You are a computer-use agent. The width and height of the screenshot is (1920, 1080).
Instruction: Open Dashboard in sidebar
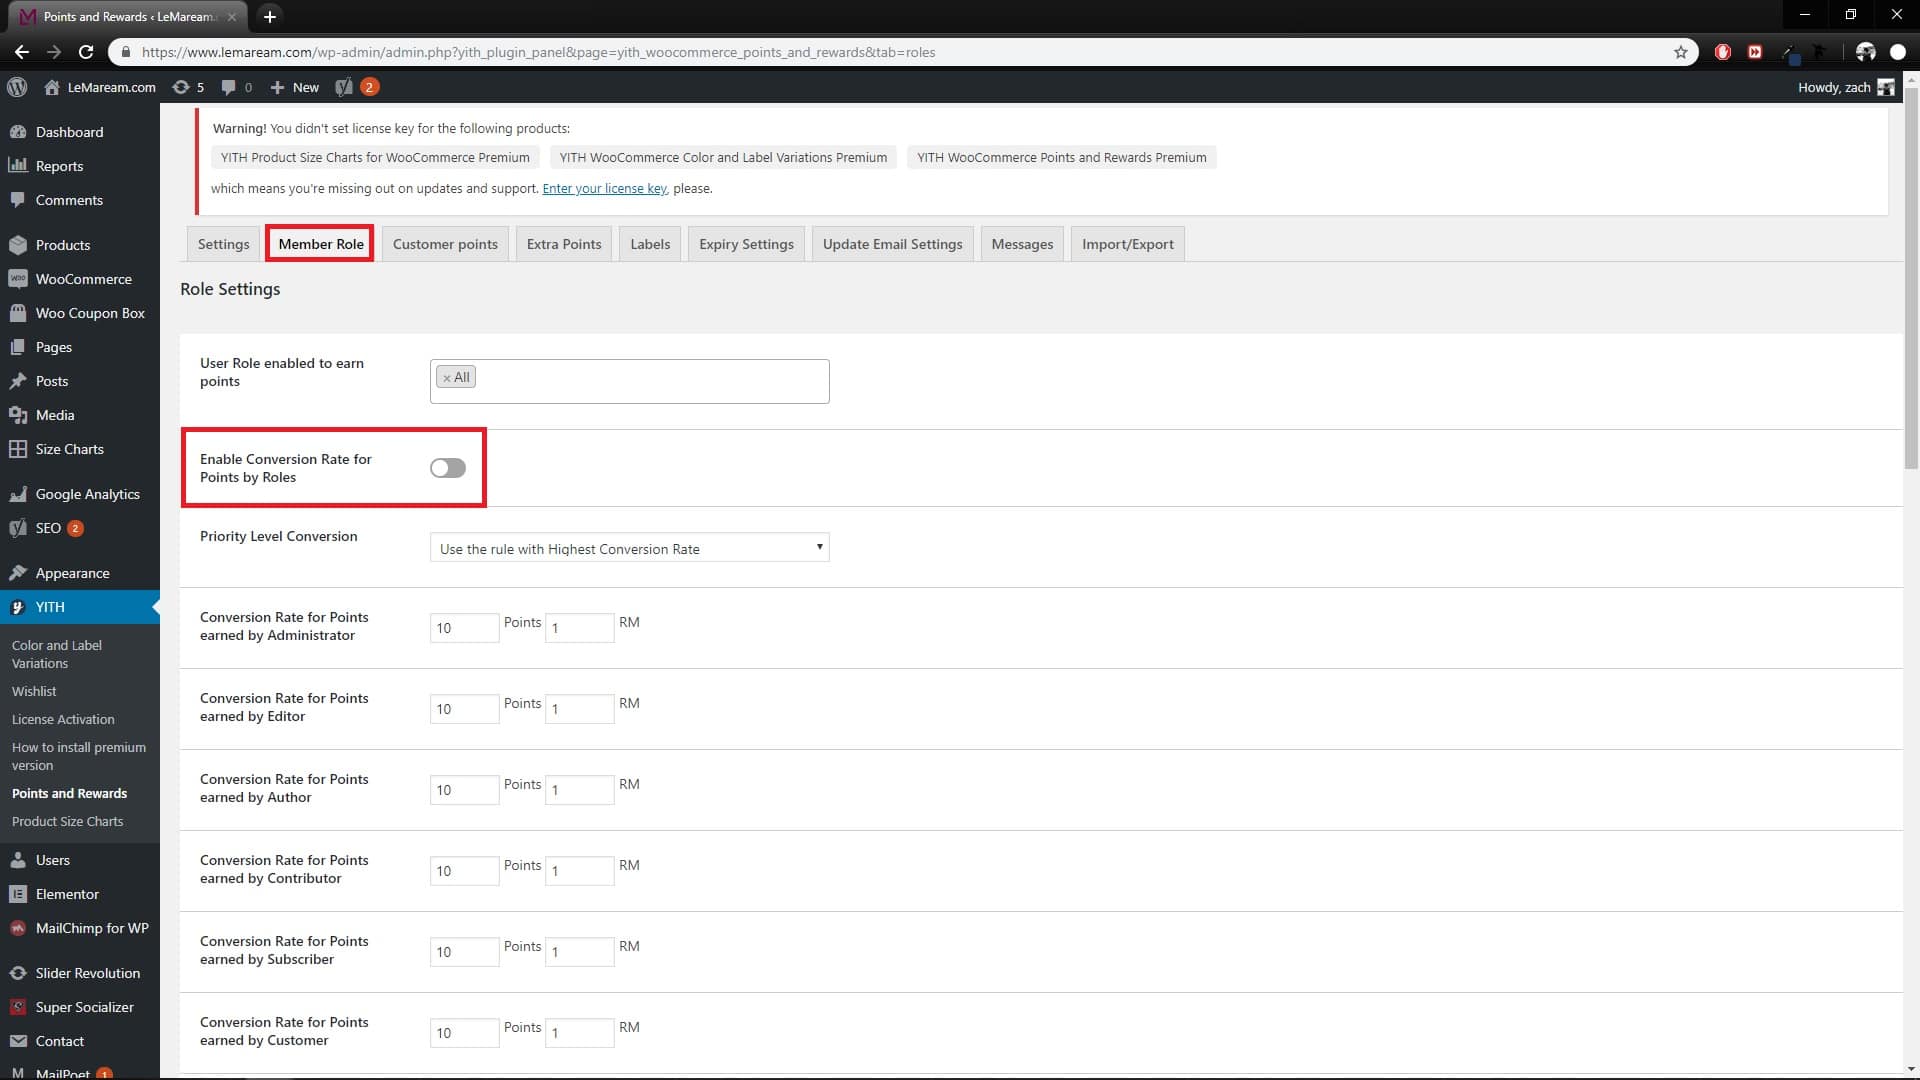coord(69,132)
